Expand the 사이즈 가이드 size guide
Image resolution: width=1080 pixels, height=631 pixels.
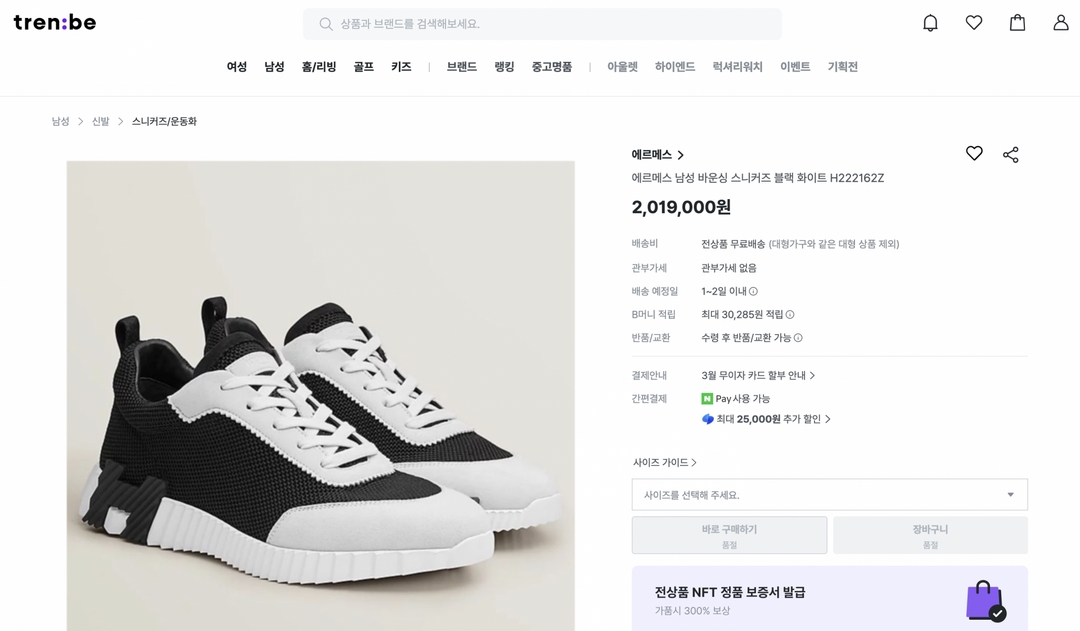(x=665, y=463)
